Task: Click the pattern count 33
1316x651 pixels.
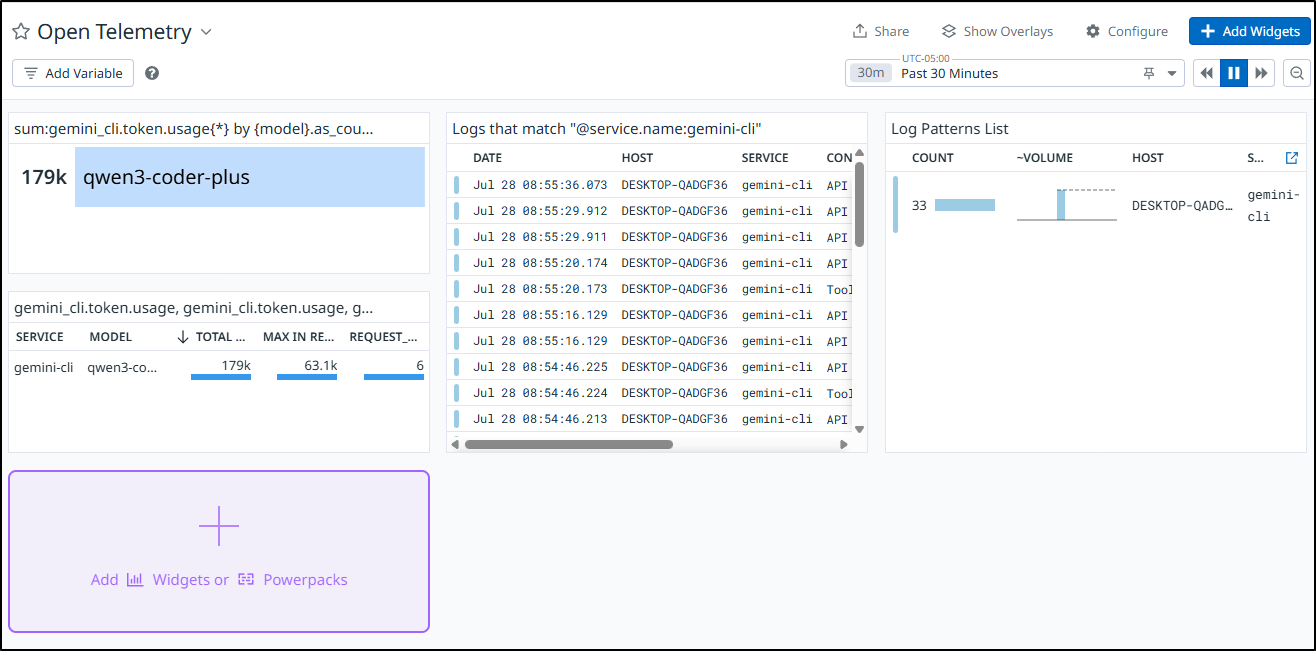Action: pyautogui.click(x=920, y=205)
